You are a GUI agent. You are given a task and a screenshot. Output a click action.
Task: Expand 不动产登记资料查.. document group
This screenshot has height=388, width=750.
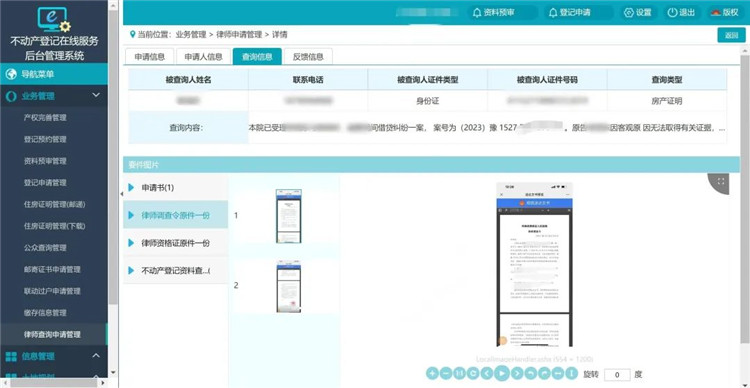point(131,270)
